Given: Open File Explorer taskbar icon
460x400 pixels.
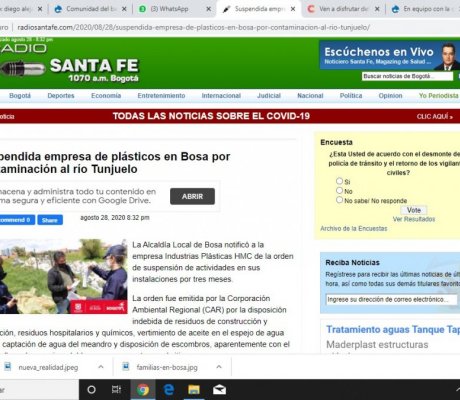Looking at the screenshot, I should tap(194, 389).
